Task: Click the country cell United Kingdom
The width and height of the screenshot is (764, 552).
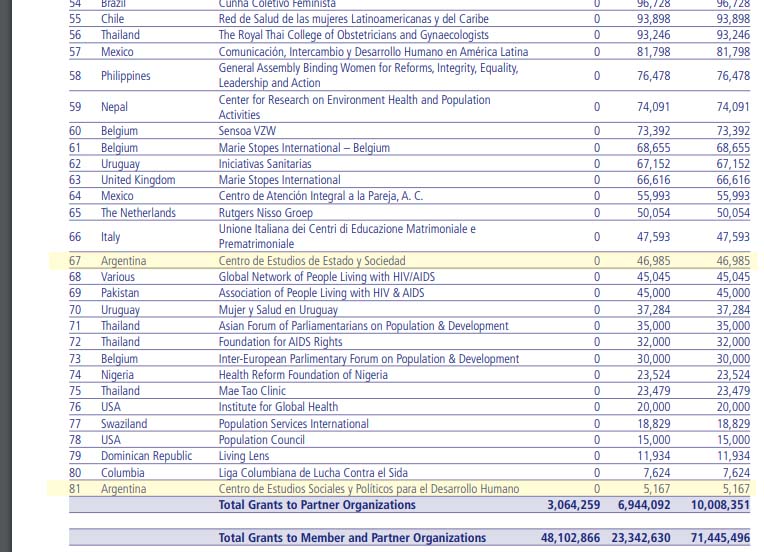Action: [x=137, y=180]
